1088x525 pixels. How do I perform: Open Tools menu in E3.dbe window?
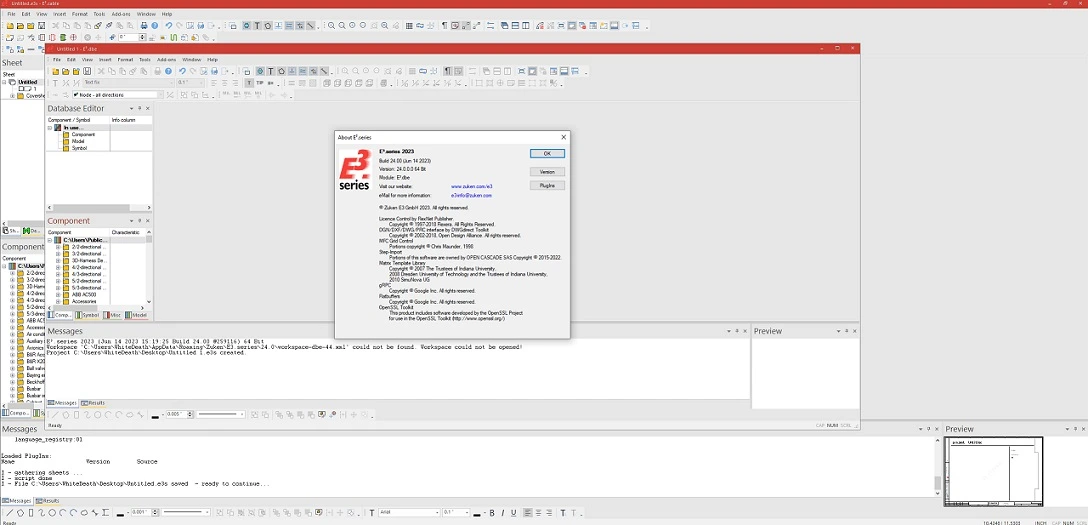tap(144, 60)
